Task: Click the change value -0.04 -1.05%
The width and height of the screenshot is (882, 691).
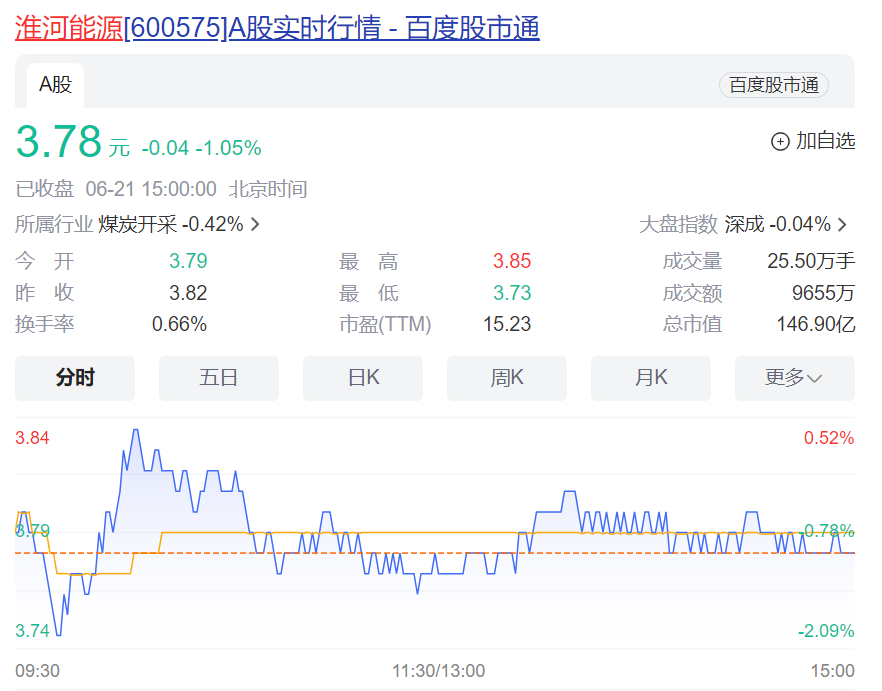Action: click(x=201, y=148)
